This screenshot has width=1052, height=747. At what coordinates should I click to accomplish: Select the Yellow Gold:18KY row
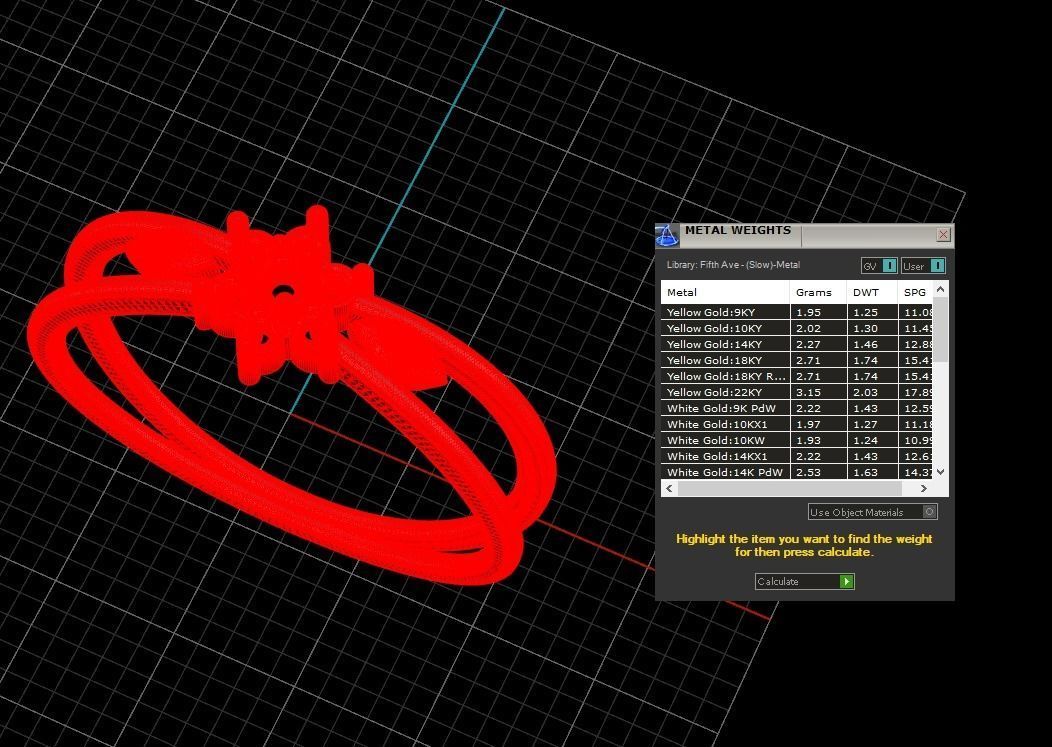coord(796,360)
